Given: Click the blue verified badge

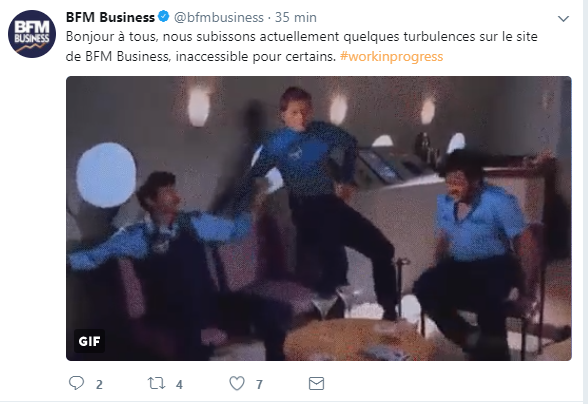Looking at the screenshot, I should pyautogui.click(x=164, y=17).
